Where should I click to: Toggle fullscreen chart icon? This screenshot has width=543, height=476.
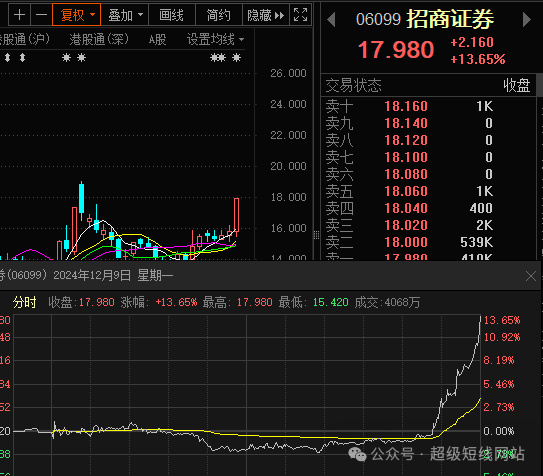[x=300, y=15]
